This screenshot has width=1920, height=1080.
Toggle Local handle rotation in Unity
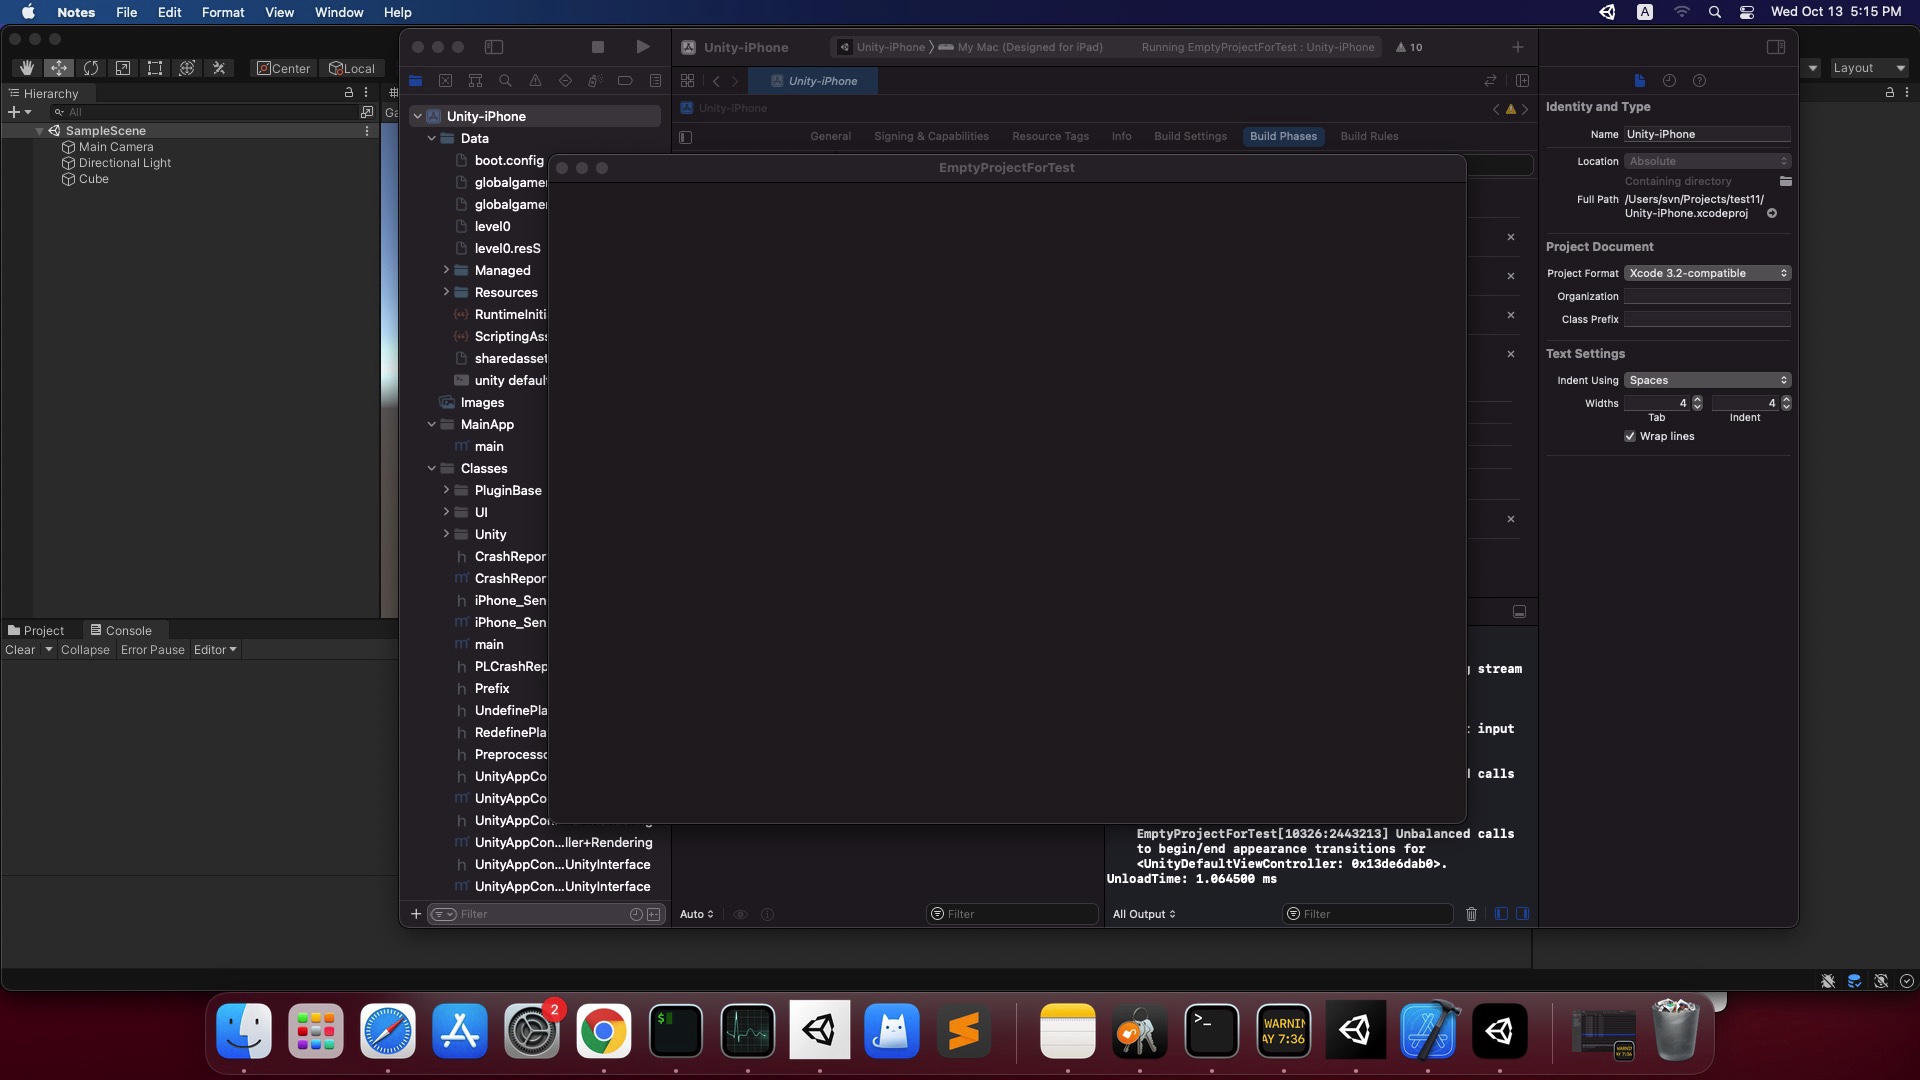pyautogui.click(x=352, y=68)
